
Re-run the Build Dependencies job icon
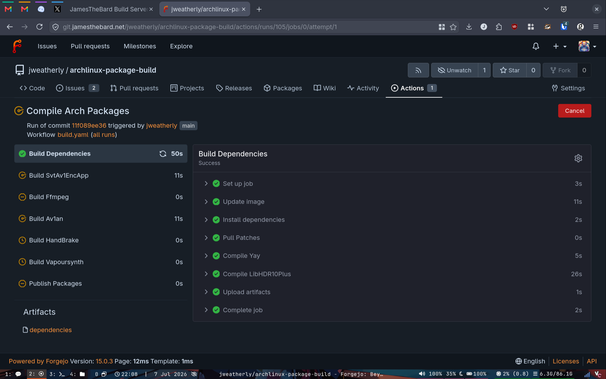tap(163, 154)
